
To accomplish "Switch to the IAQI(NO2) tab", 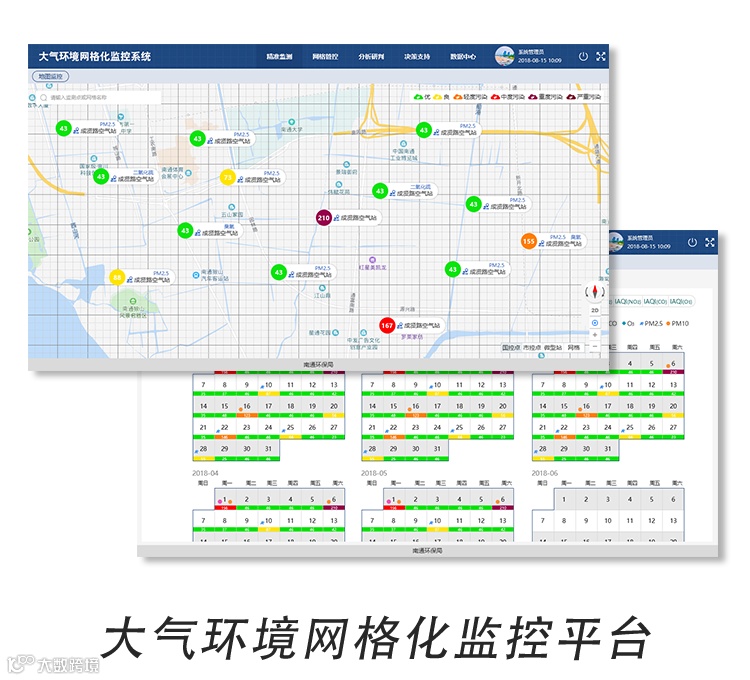I will (627, 302).
